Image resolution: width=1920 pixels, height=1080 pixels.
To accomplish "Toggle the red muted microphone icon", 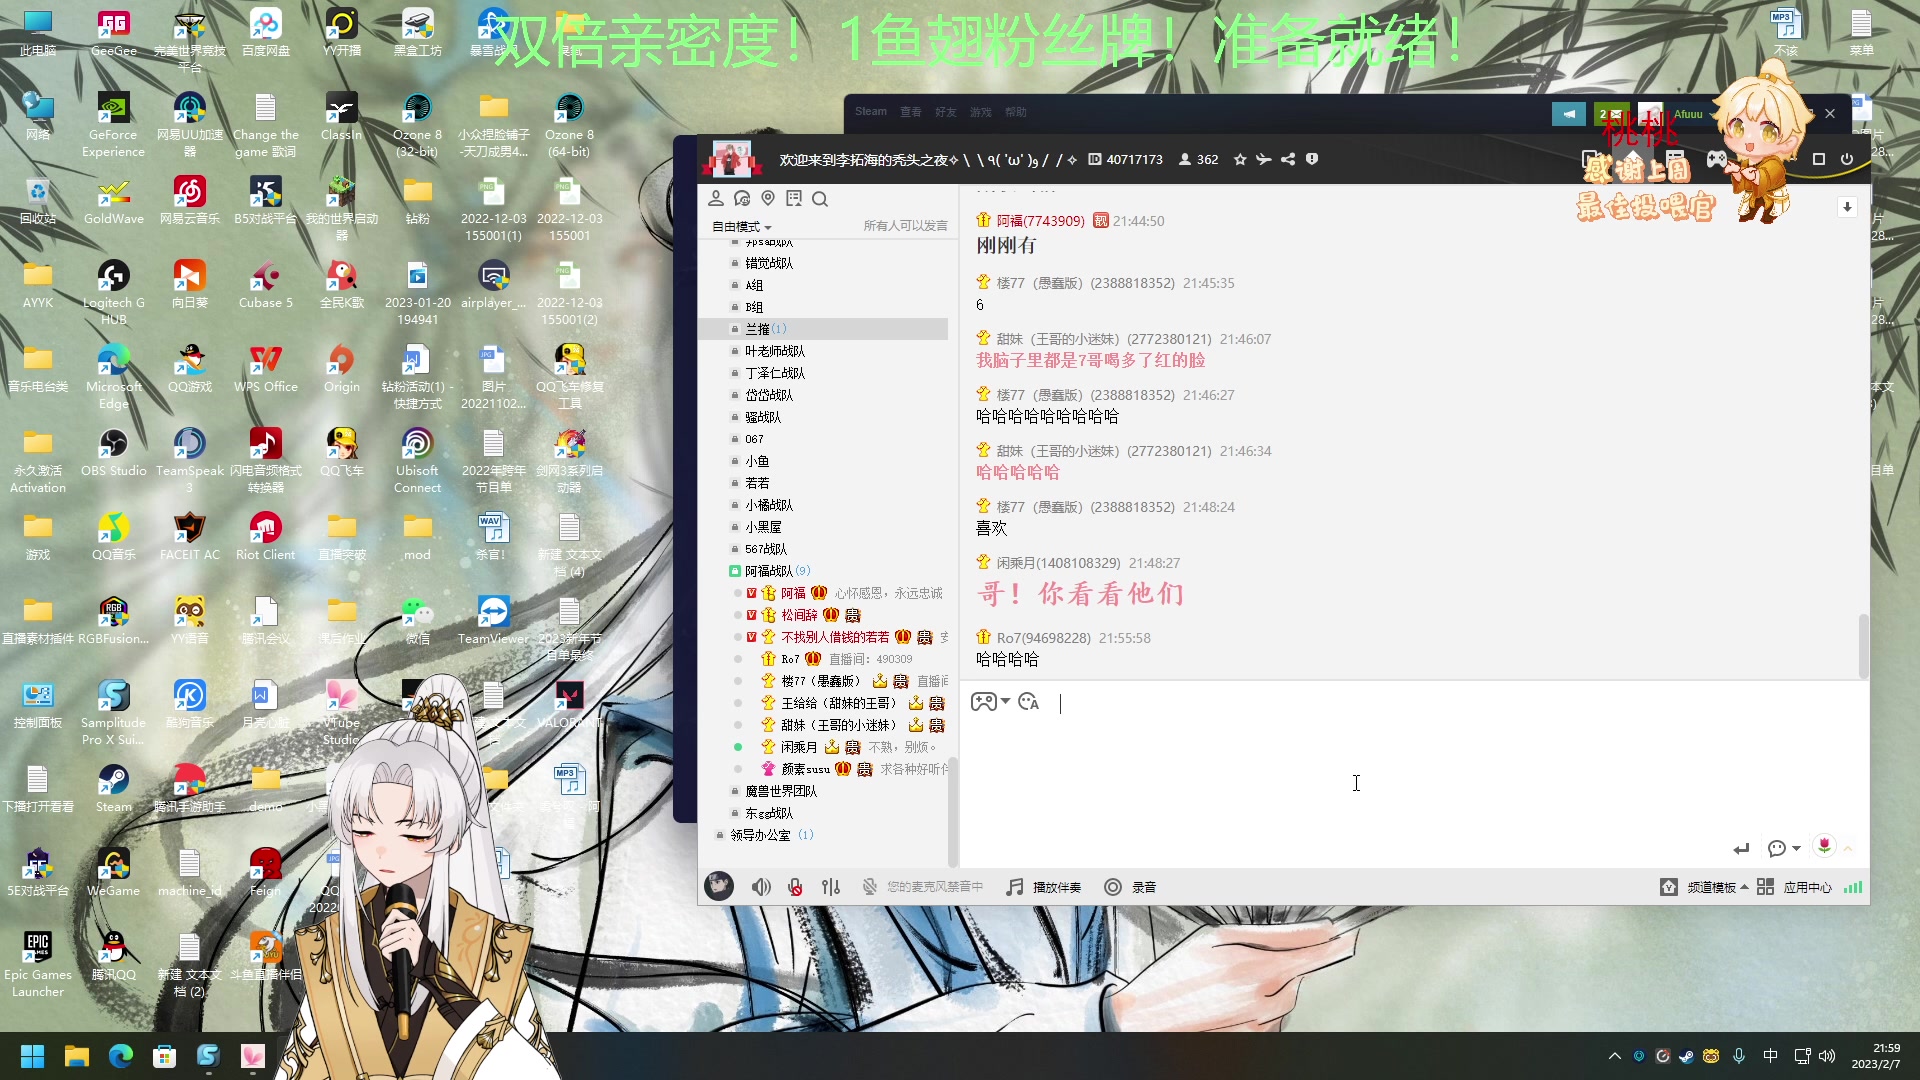I will pyautogui.click(x=795, y=887).
